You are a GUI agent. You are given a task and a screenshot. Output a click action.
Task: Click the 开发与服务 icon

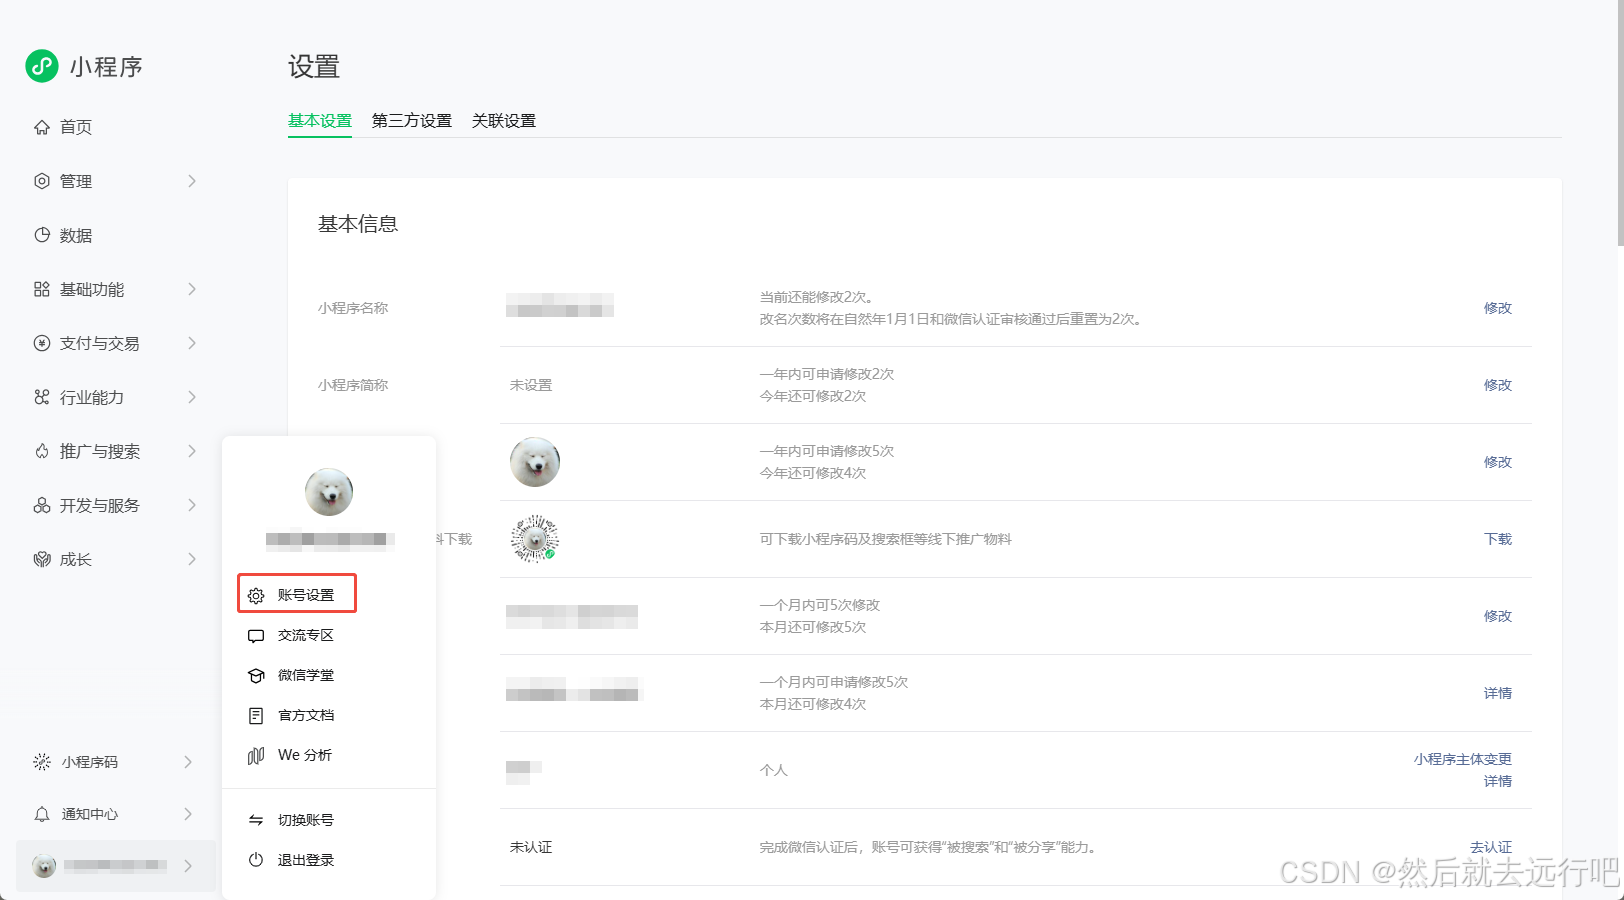tap(42, 505)
